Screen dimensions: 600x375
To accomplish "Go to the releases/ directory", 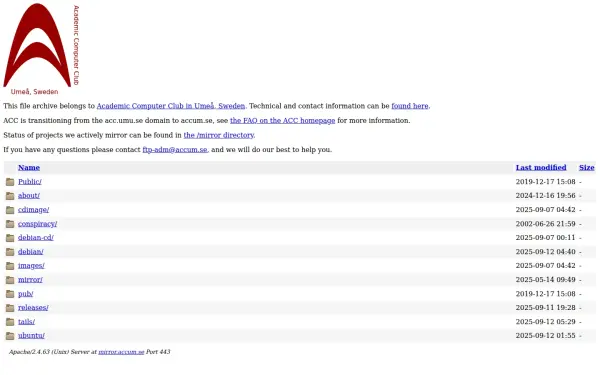I will click(x=33, y=308).
